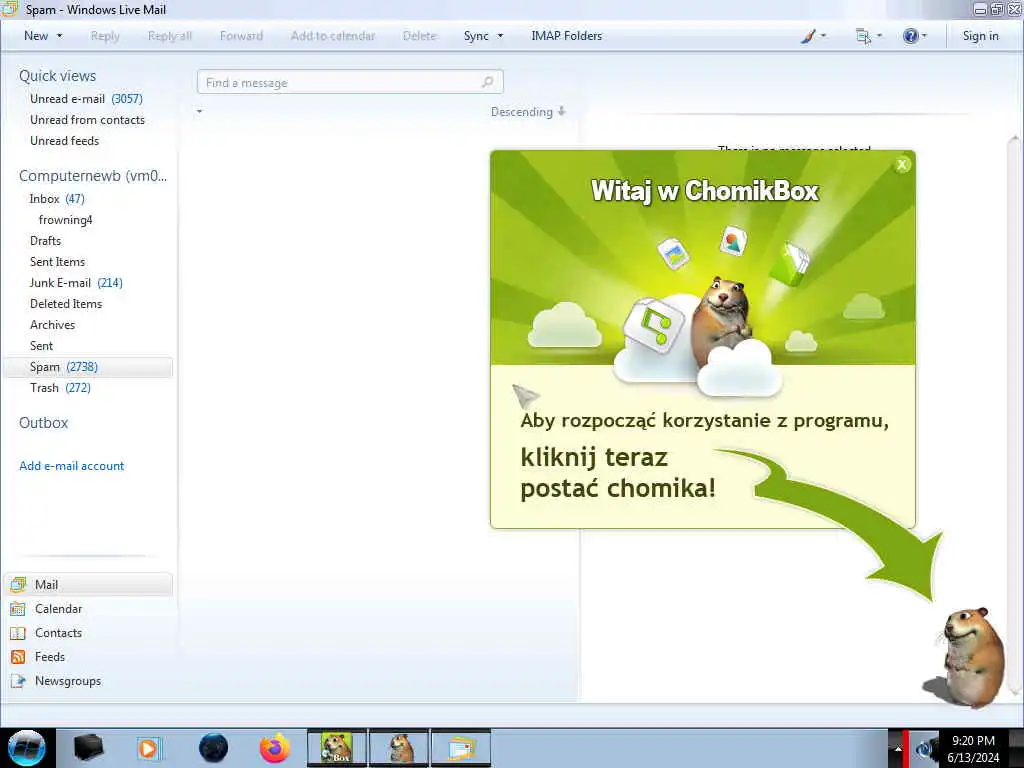Screen dimensions: 1024x768
Task: Open Firefox from the taskbar
Action: point(275,748)
